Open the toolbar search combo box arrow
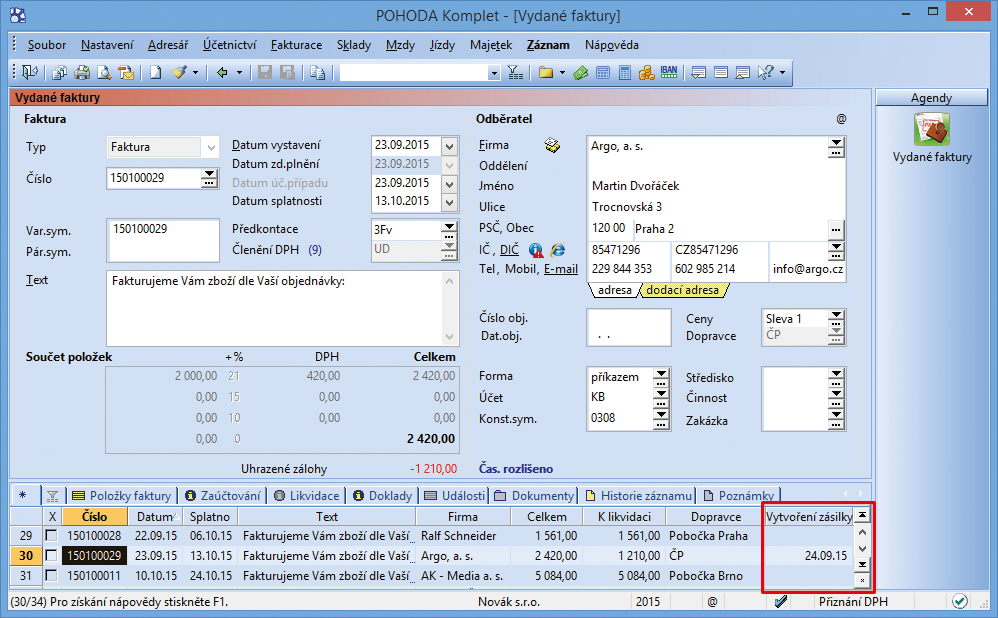This screenshot has height=618, width=998. coord(494,73)
